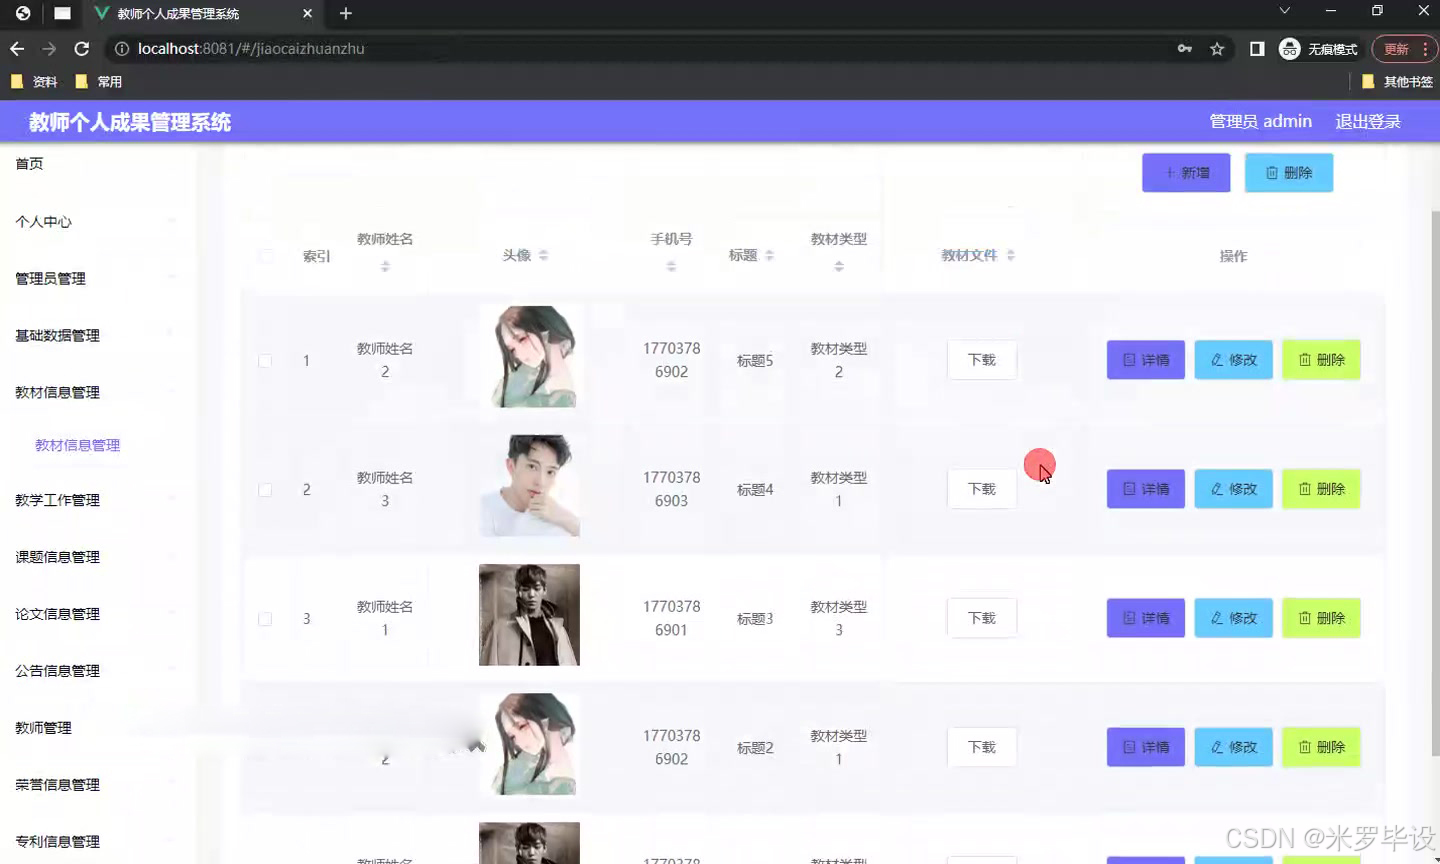Viewport: 1440px width, 864px height.
Task: Download the file for 标题5 row
Action: tap(982, 360)
